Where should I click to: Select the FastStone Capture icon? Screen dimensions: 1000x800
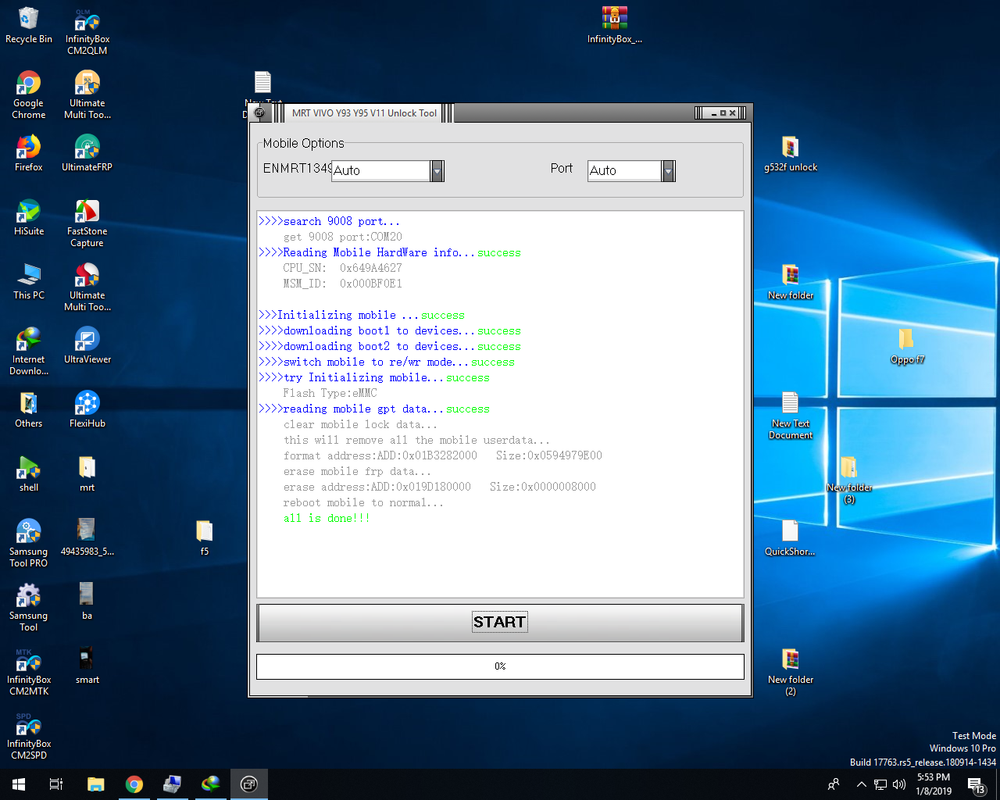click(87, 212)
